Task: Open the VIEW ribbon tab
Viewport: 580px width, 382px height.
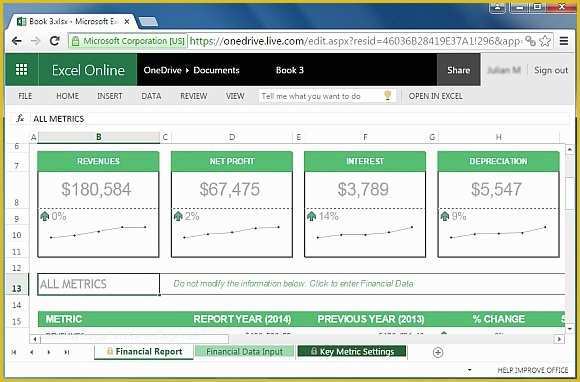Action: click(x=235, y=96)
